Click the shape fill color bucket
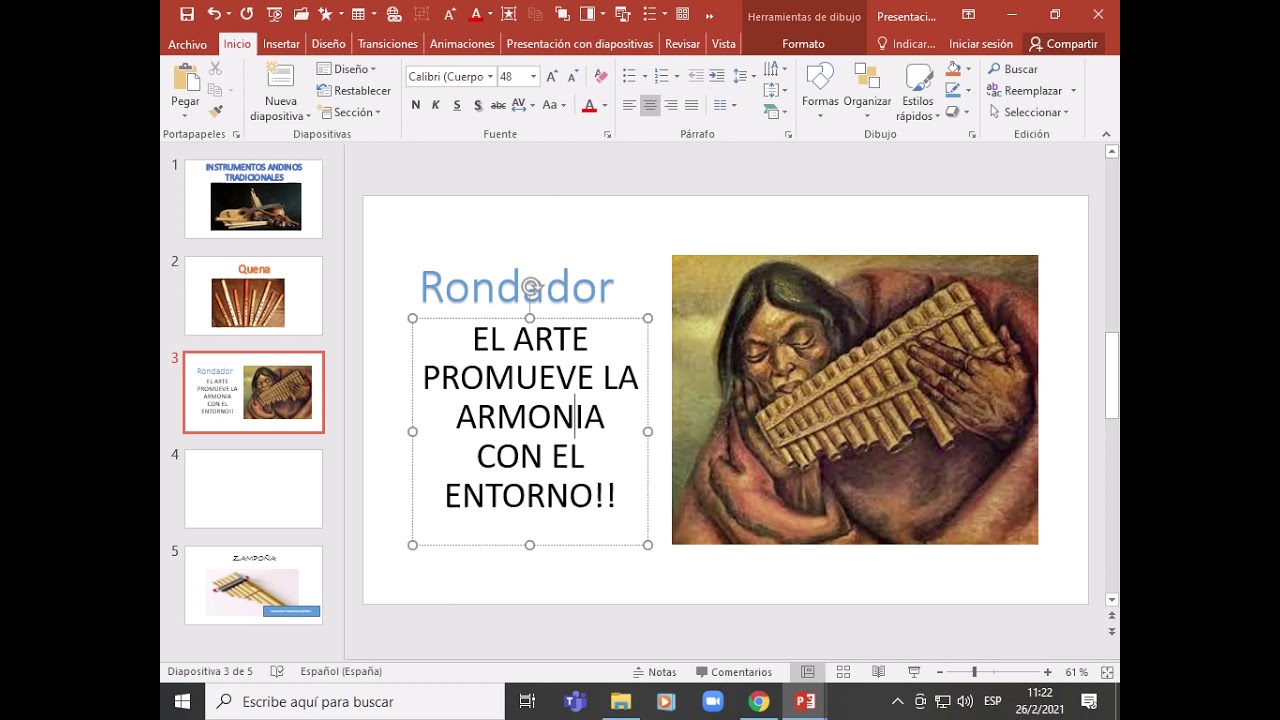Image resolution: width=1280 pixels, height=720 pixels. pos(953,69)
